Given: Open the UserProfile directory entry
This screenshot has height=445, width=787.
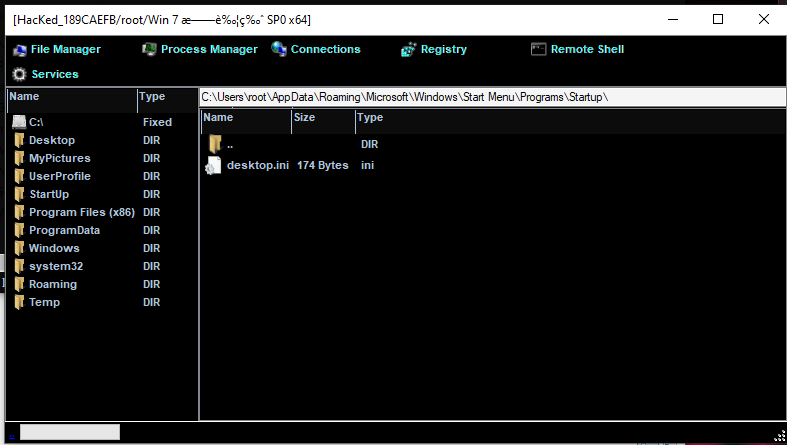Looking at the screenshot, I should [x=59, y=176].
